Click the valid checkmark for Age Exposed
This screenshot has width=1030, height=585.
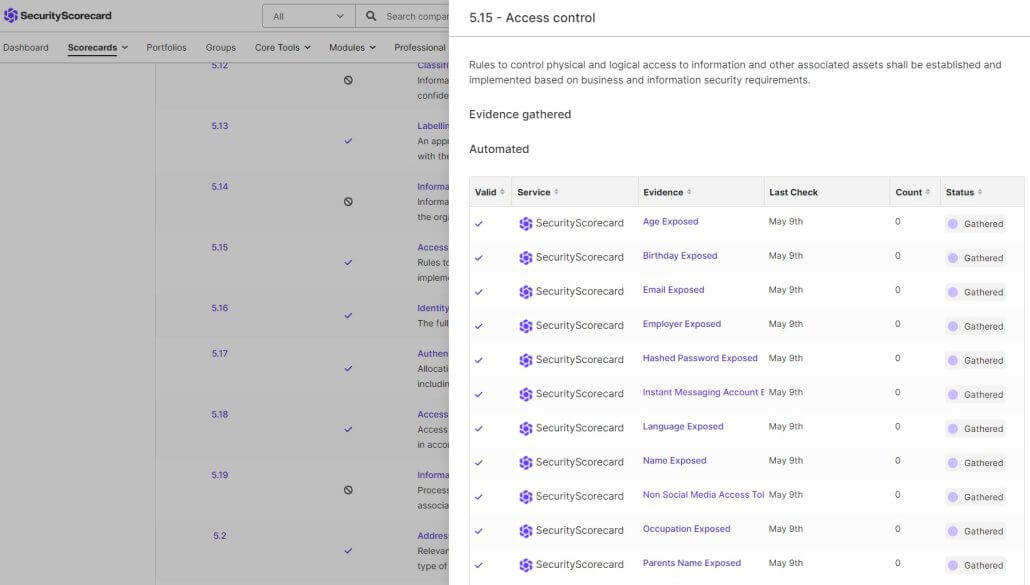tap(479, 224)
